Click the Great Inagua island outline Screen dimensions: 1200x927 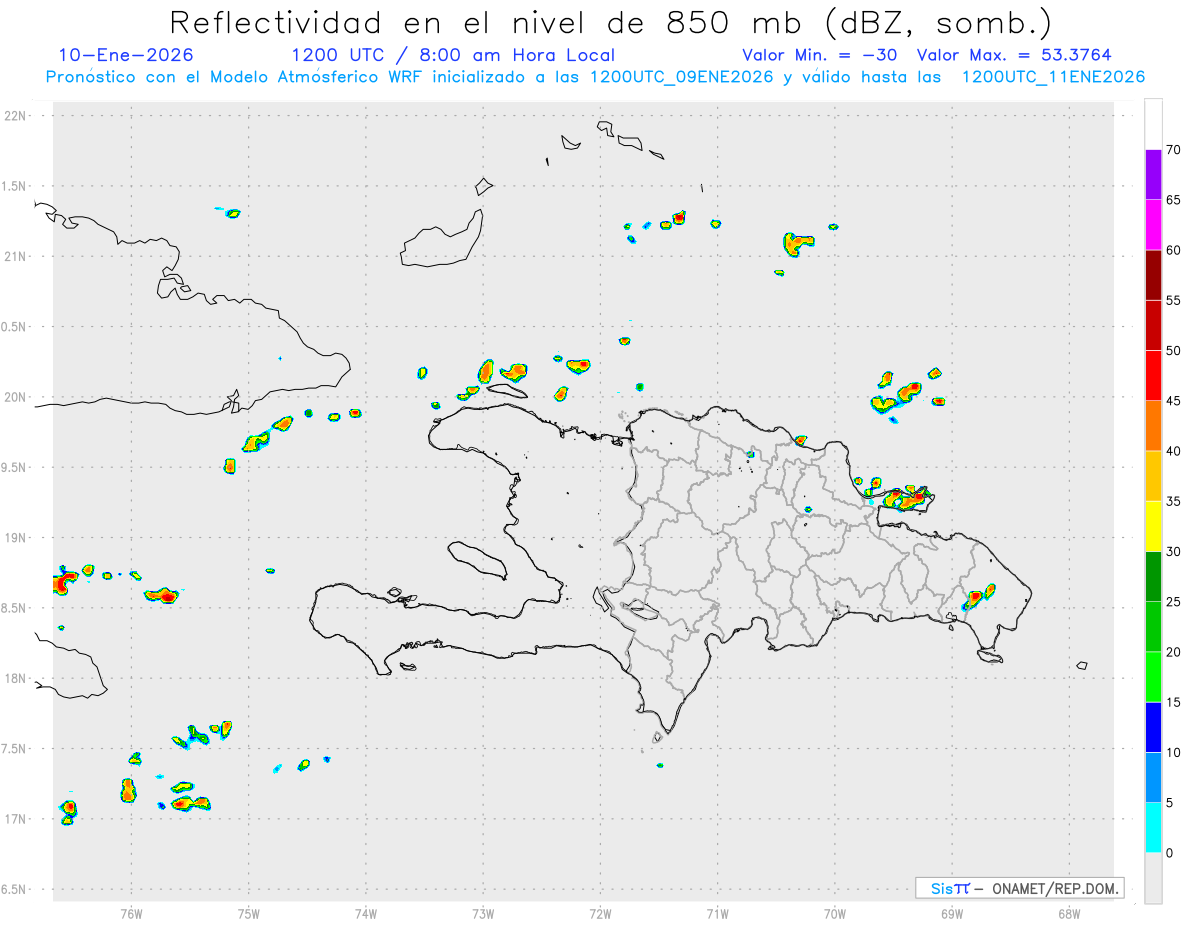(x=442, y=239)
